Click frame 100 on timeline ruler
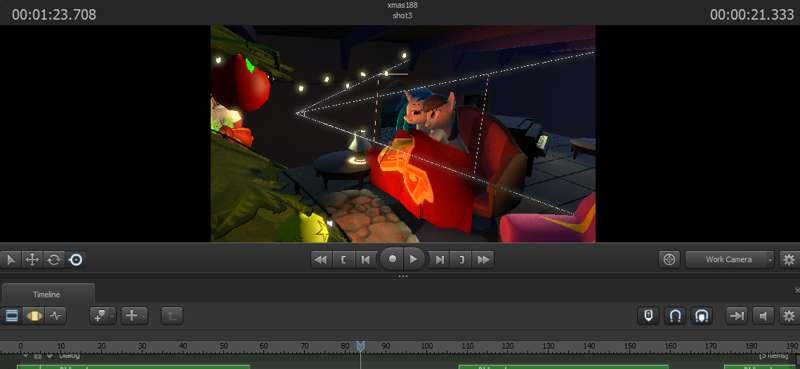 click(427, 346)
